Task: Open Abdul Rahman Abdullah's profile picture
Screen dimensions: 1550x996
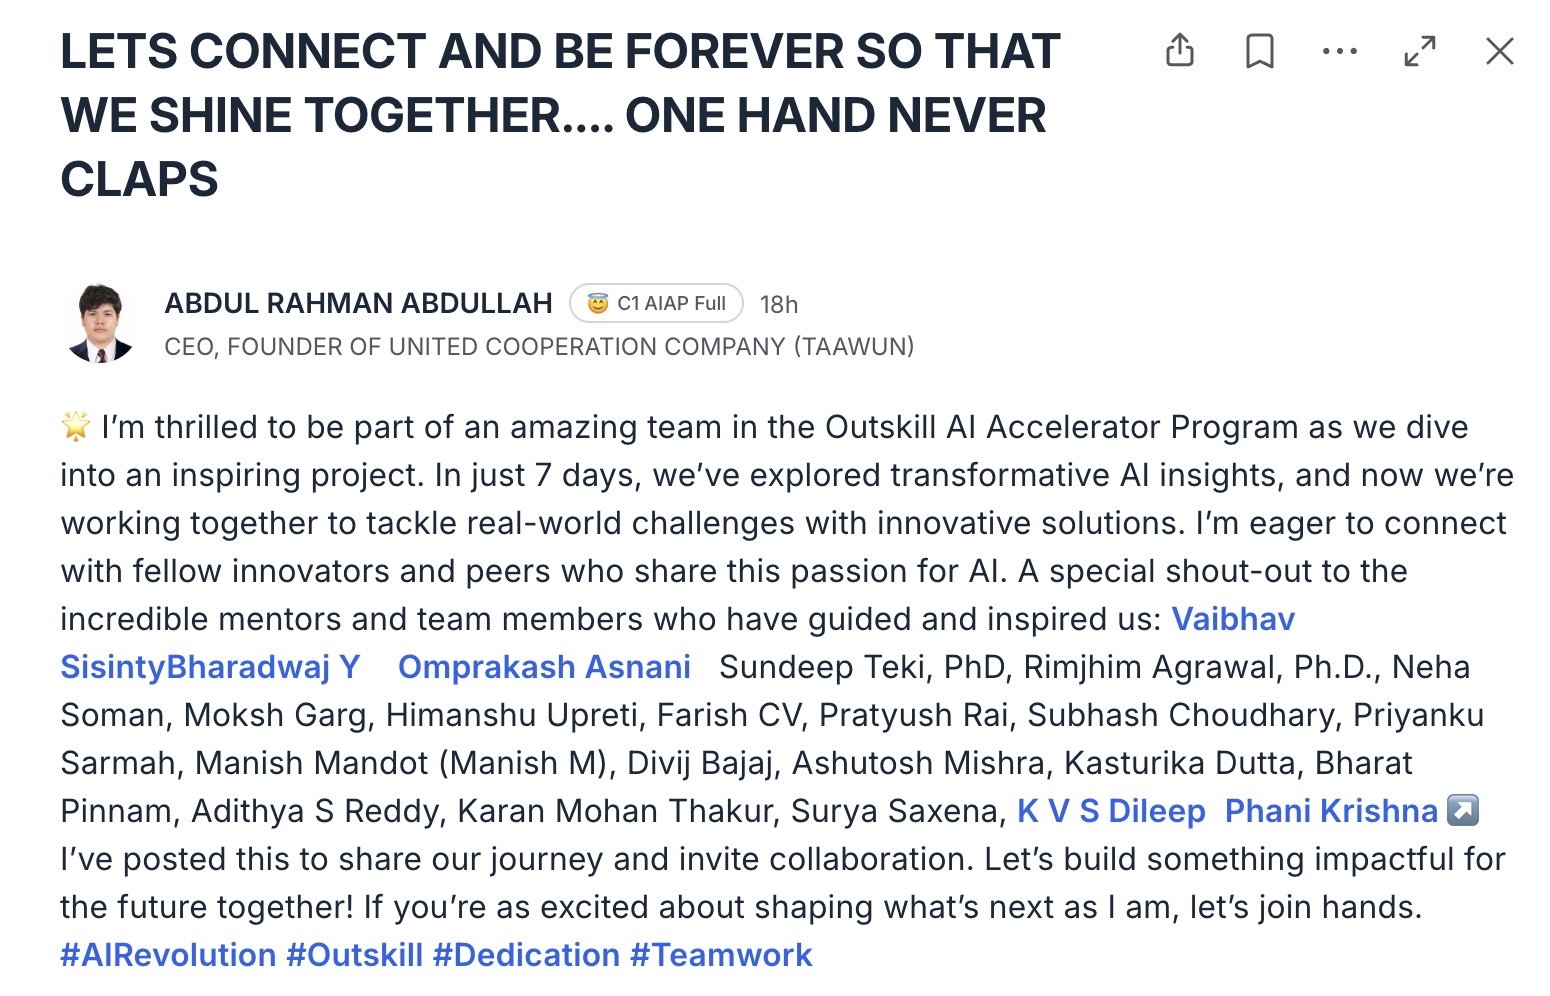Action: pos(100,323)
